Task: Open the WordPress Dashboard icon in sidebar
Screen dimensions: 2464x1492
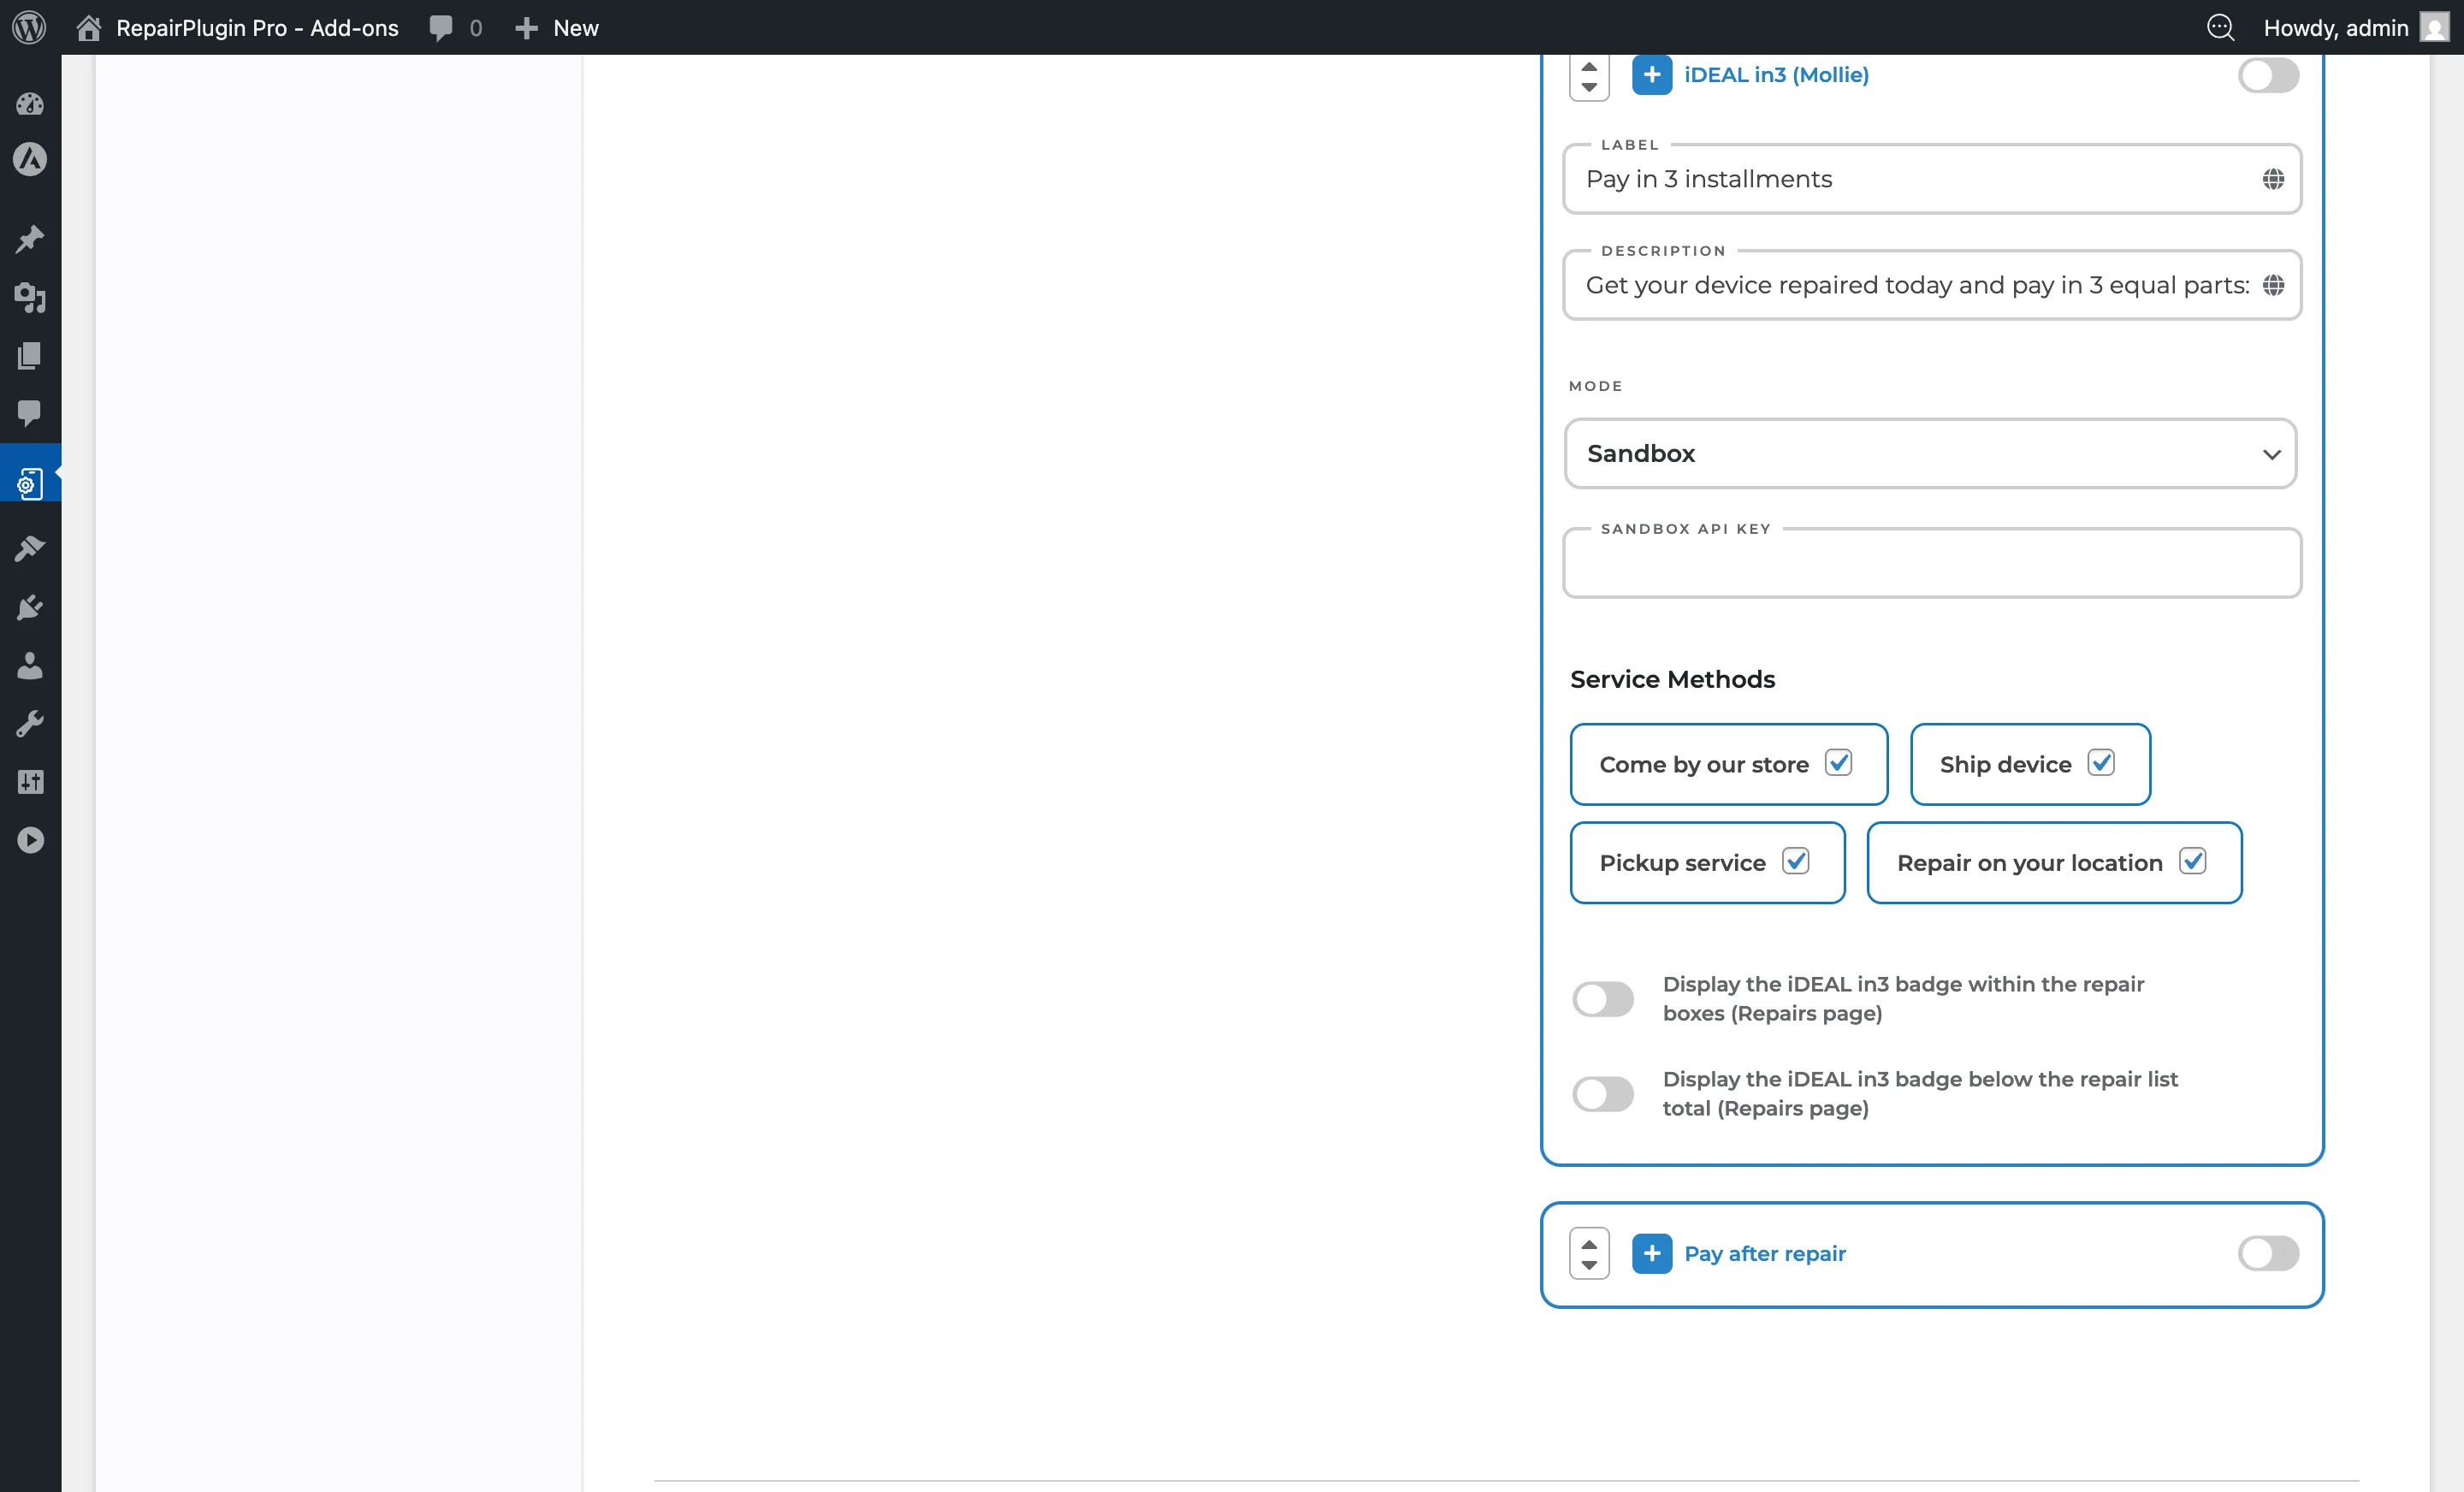Action: [x=30, y=104]
